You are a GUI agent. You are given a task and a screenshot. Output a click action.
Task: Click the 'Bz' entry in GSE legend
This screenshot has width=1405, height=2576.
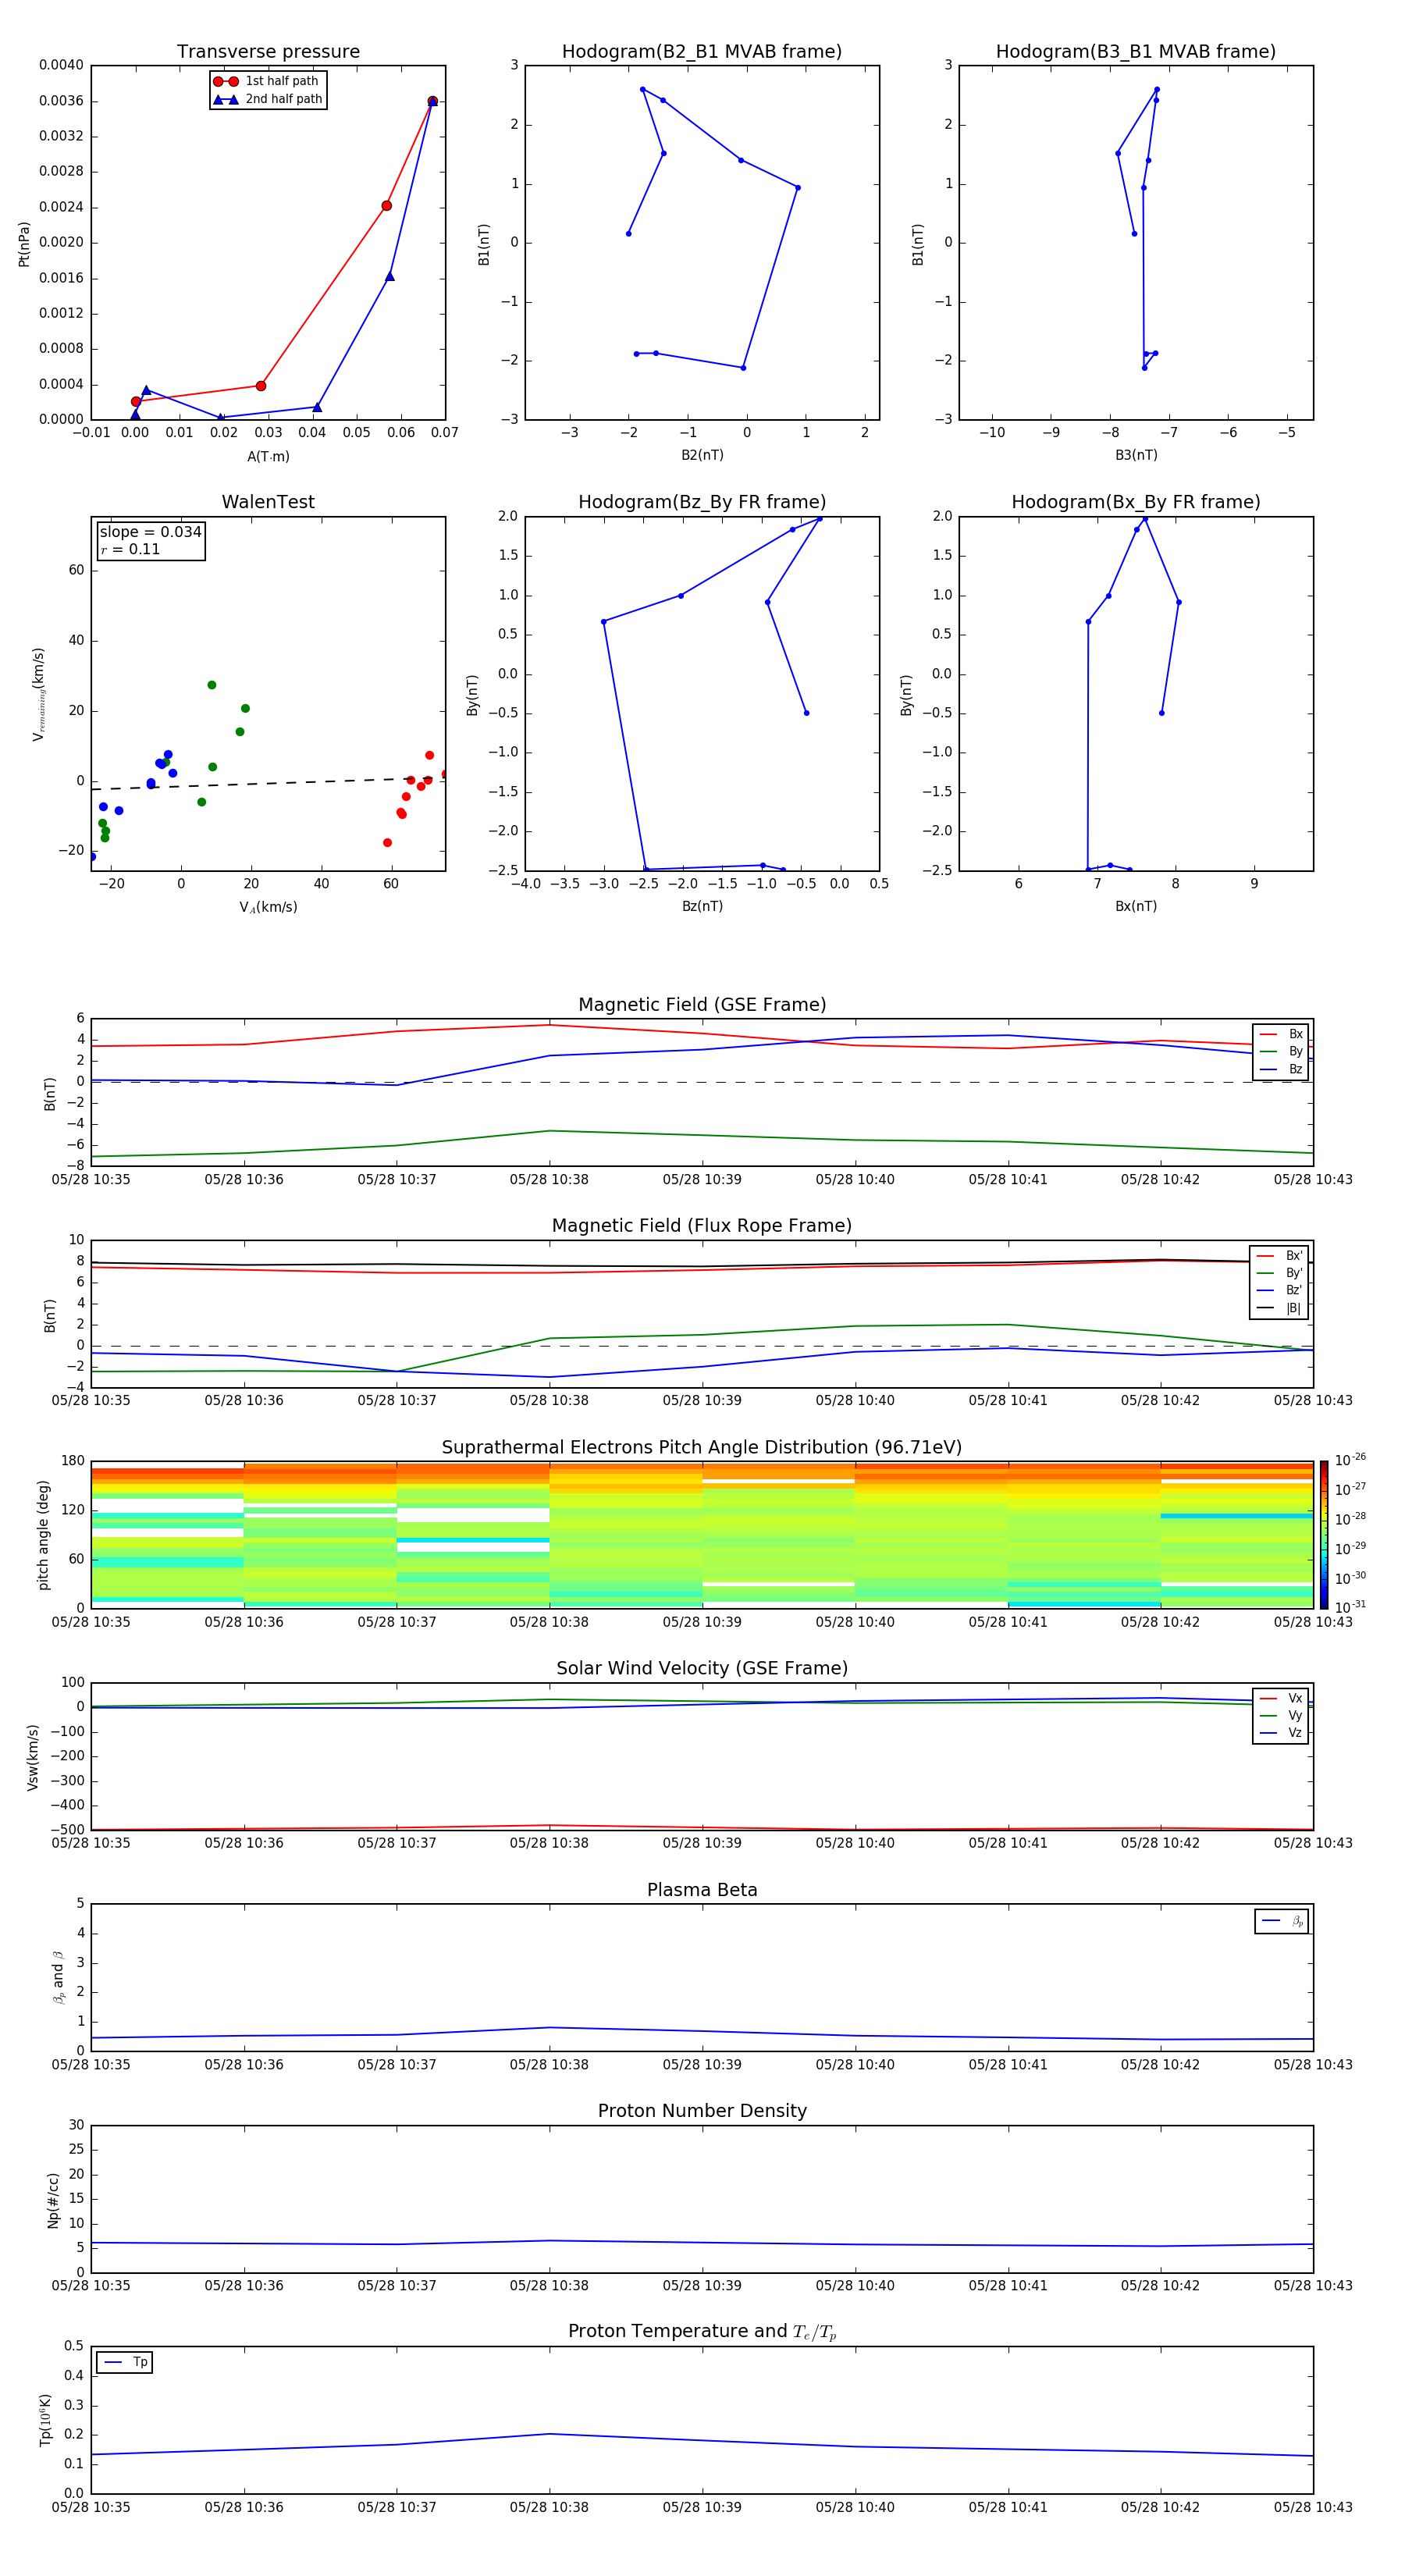point(1282,1069)
